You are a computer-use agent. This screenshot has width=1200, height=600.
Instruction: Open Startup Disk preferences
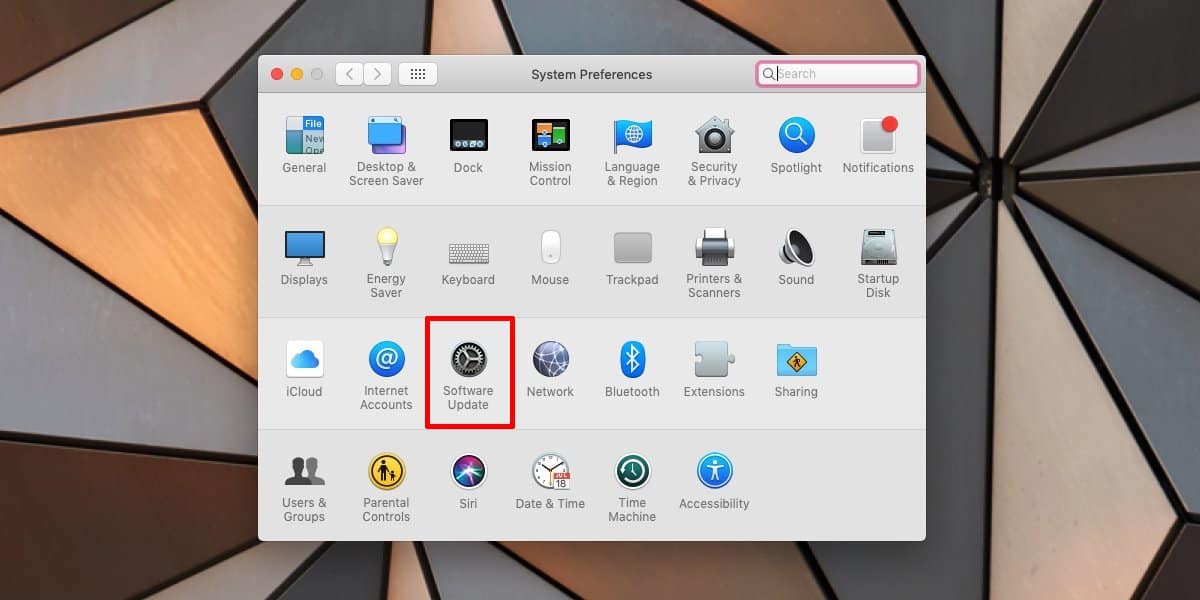click(878, 263)
